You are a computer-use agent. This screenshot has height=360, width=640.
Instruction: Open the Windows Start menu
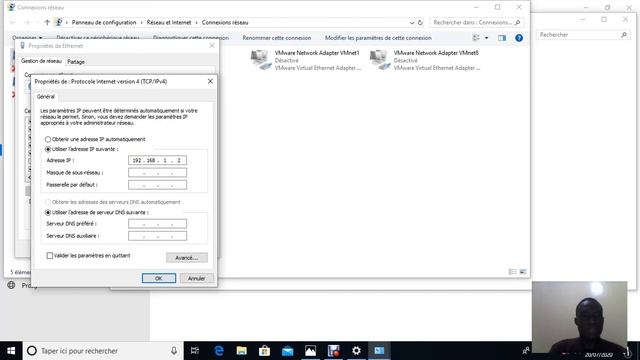point(11,351)
